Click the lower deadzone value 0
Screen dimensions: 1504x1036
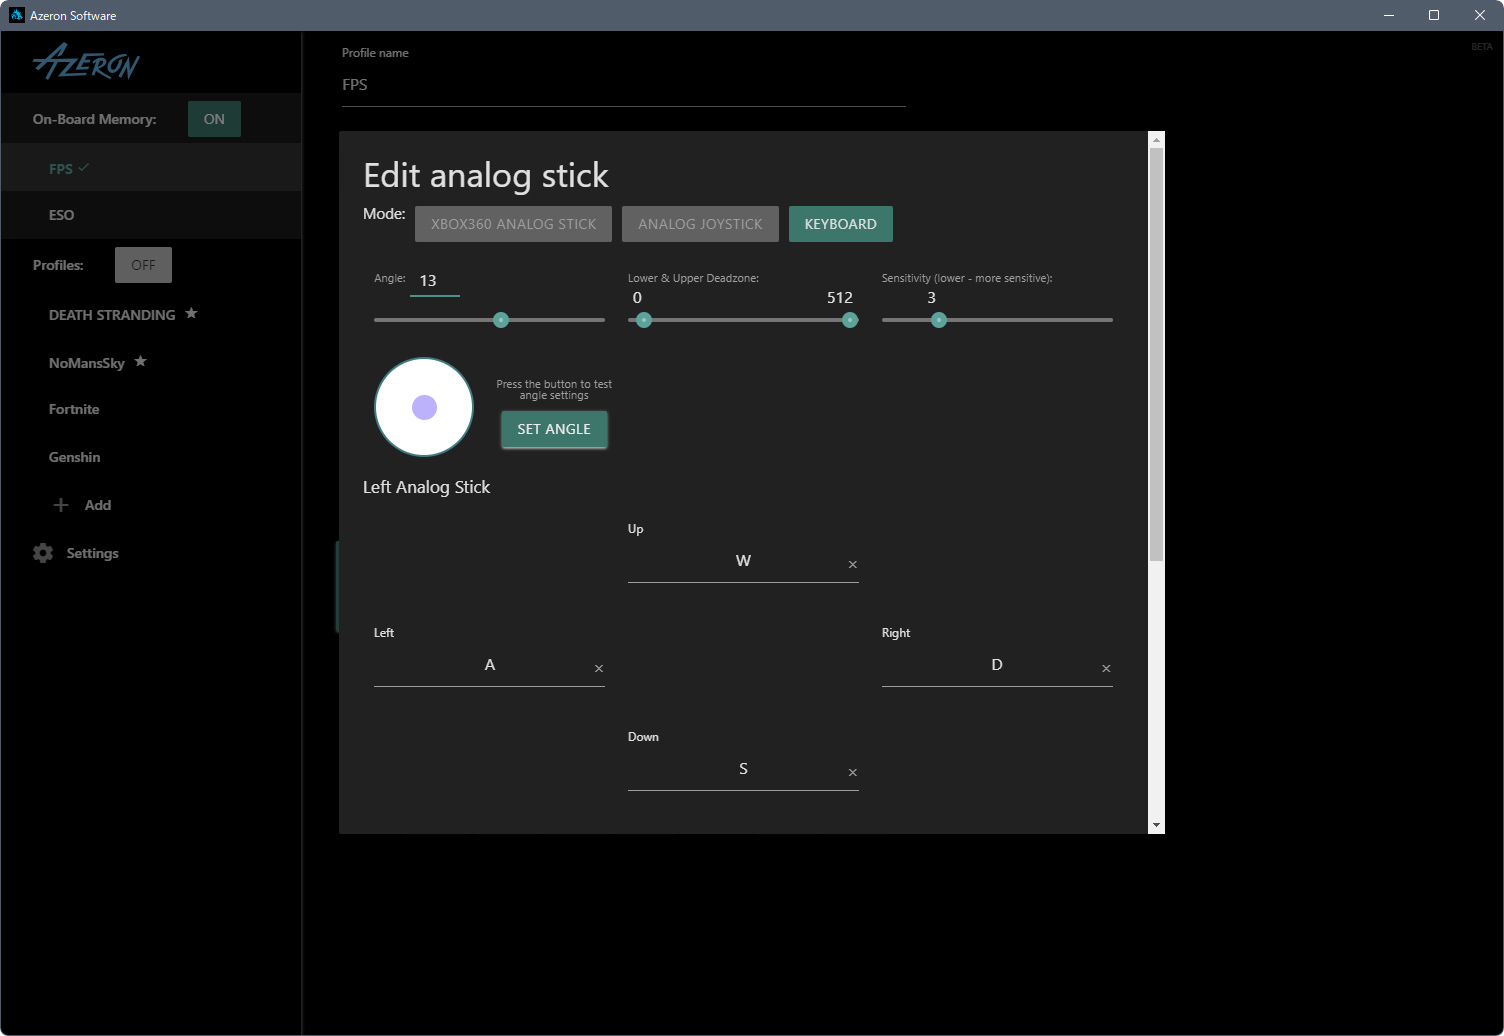click(637, 298)
